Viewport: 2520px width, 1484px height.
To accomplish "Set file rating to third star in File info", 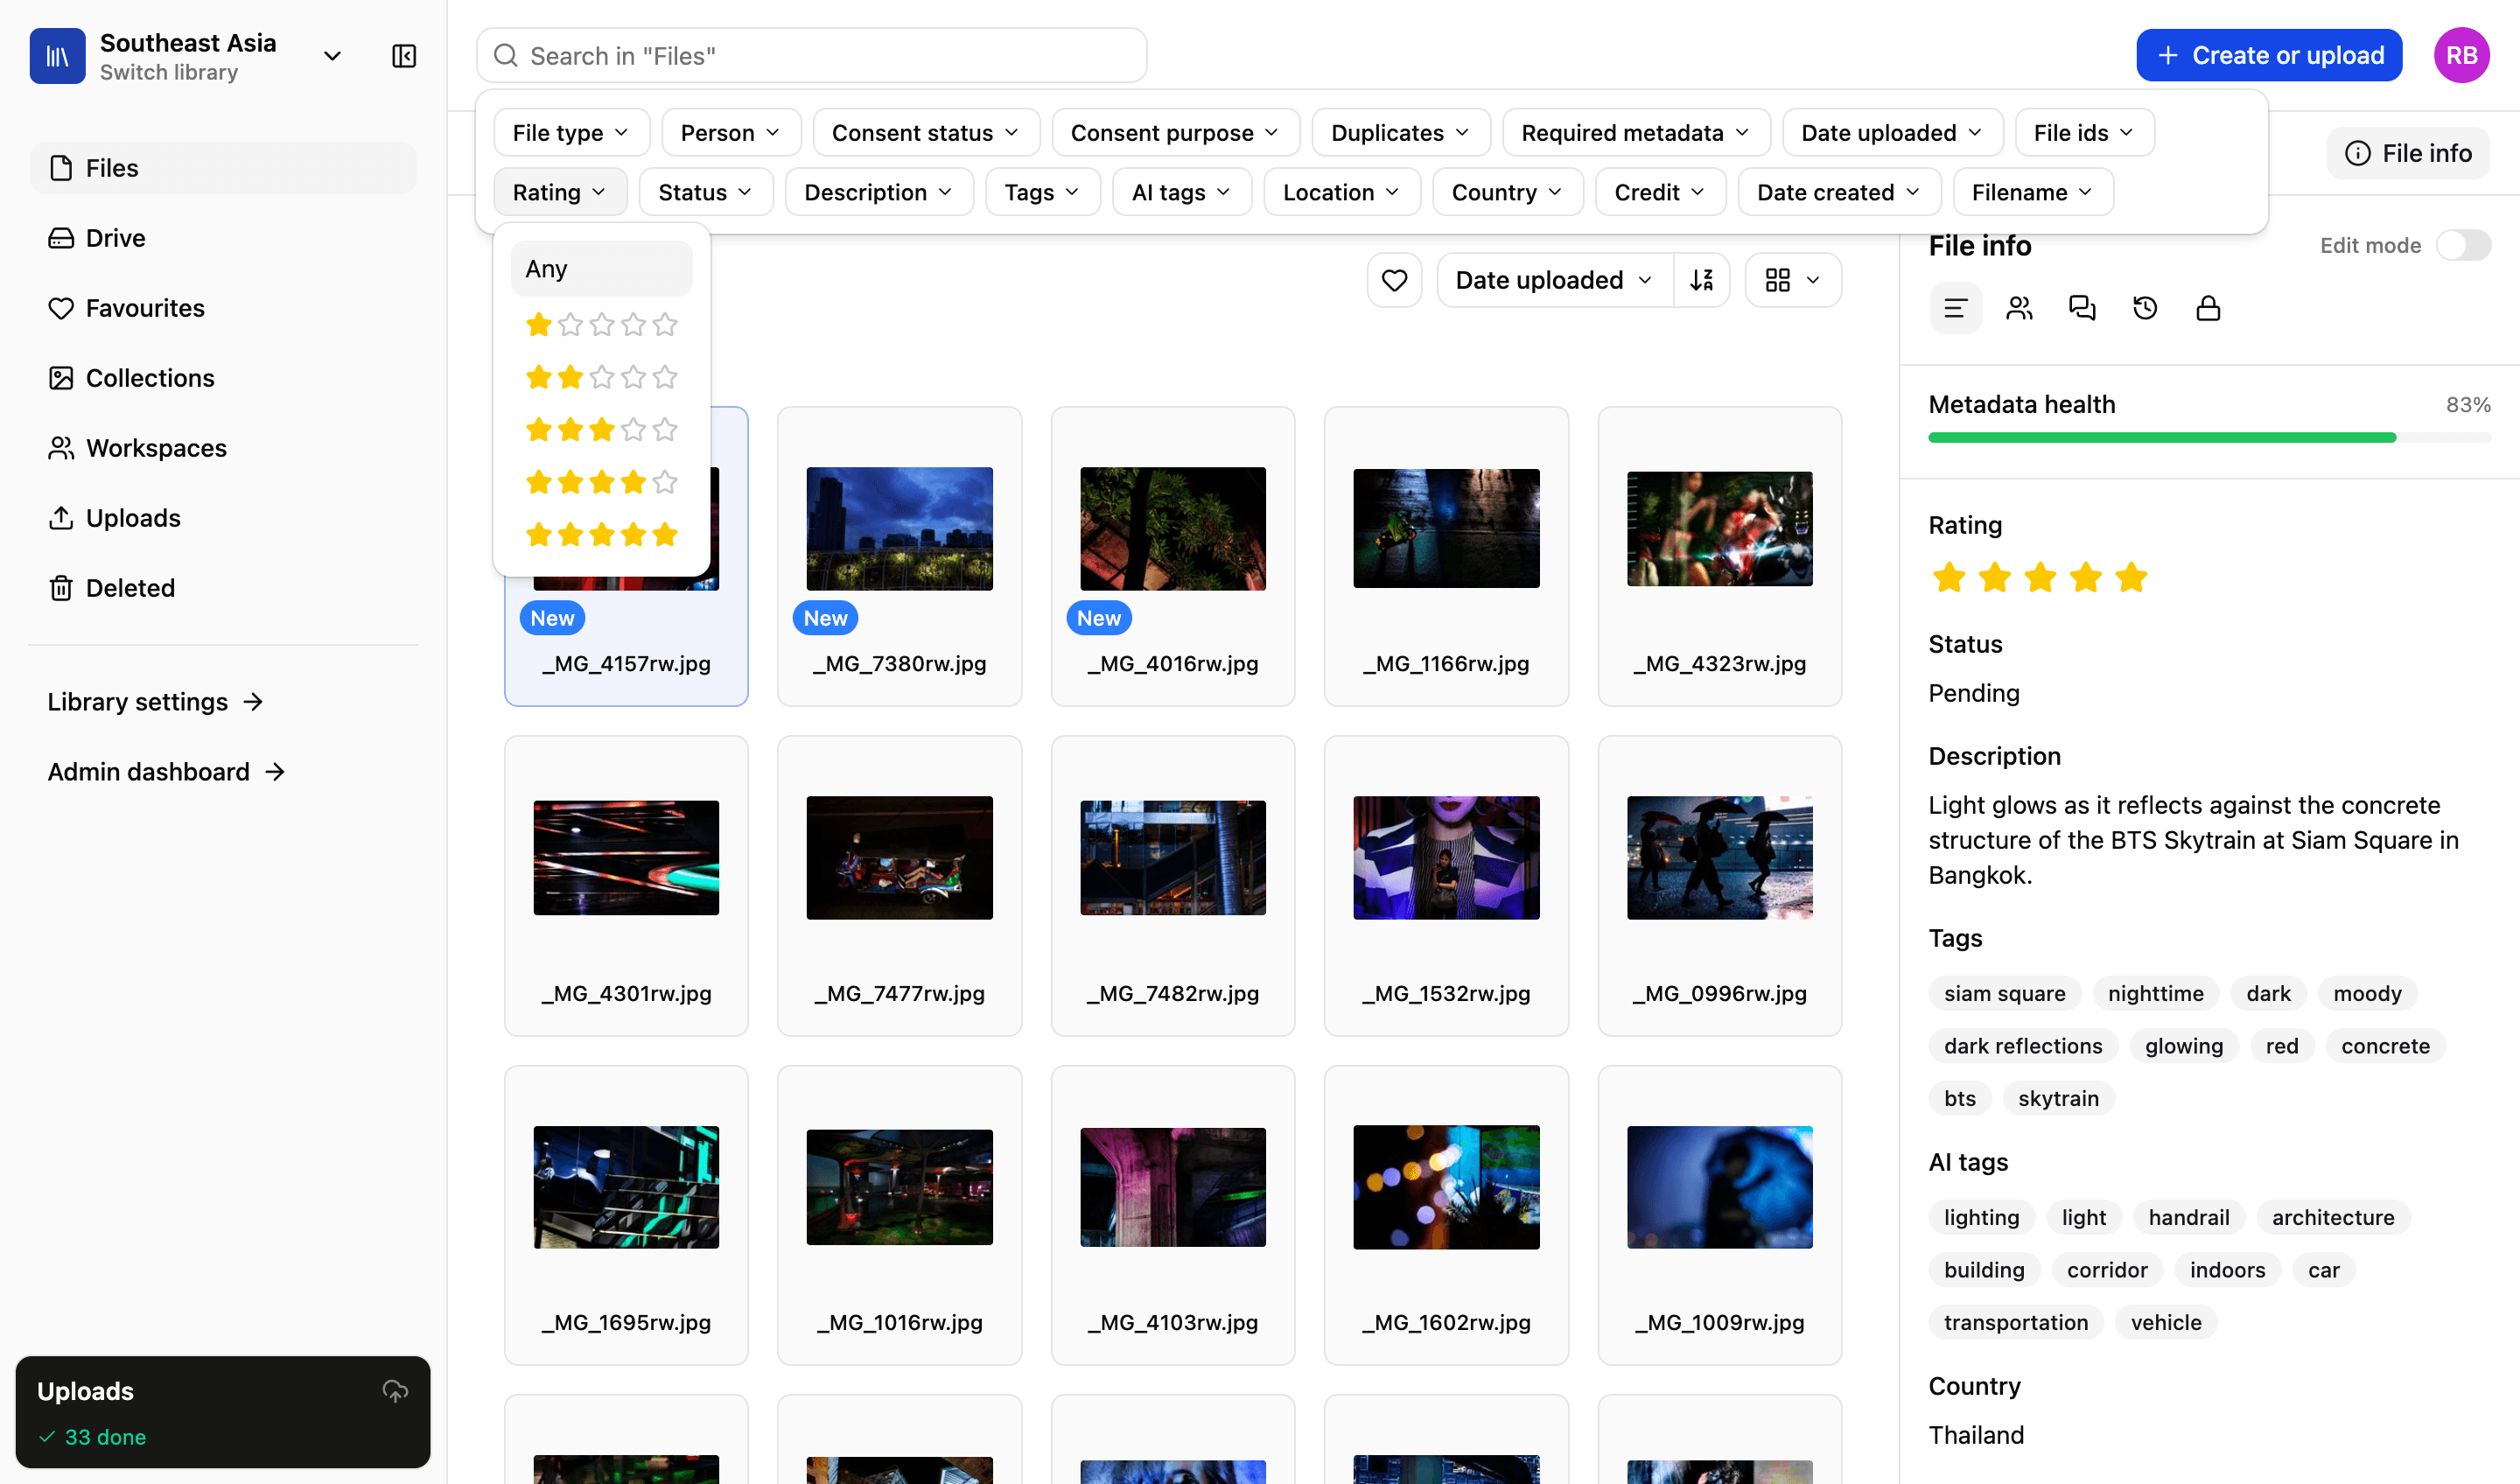I will click(x=2040, y=578).
